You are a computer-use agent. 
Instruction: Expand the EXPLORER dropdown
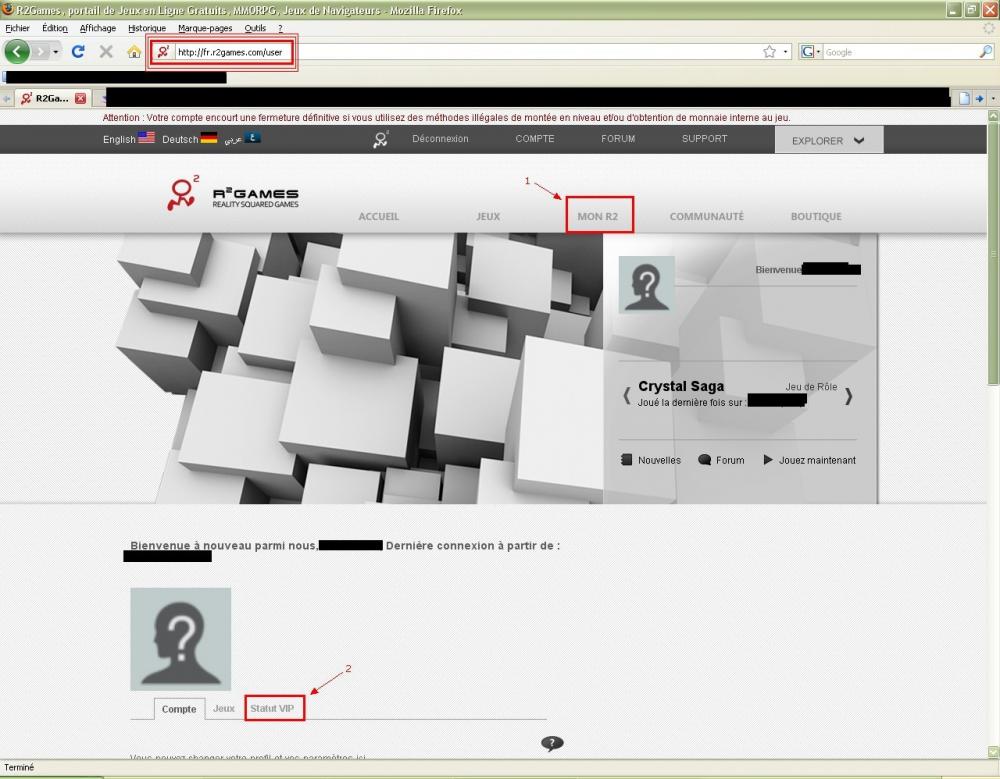pyautogui.click(x=828, y=141)
